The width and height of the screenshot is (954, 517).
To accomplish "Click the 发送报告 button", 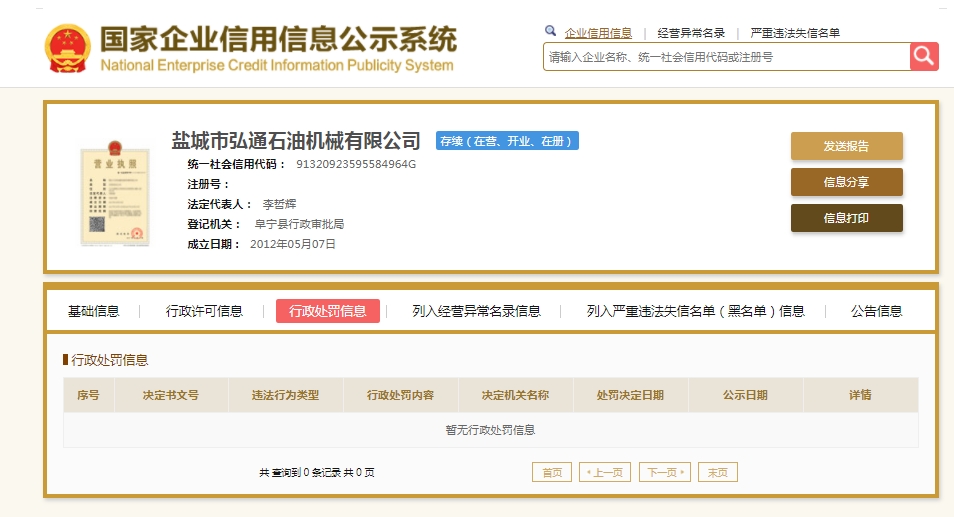I will (846, 146).
